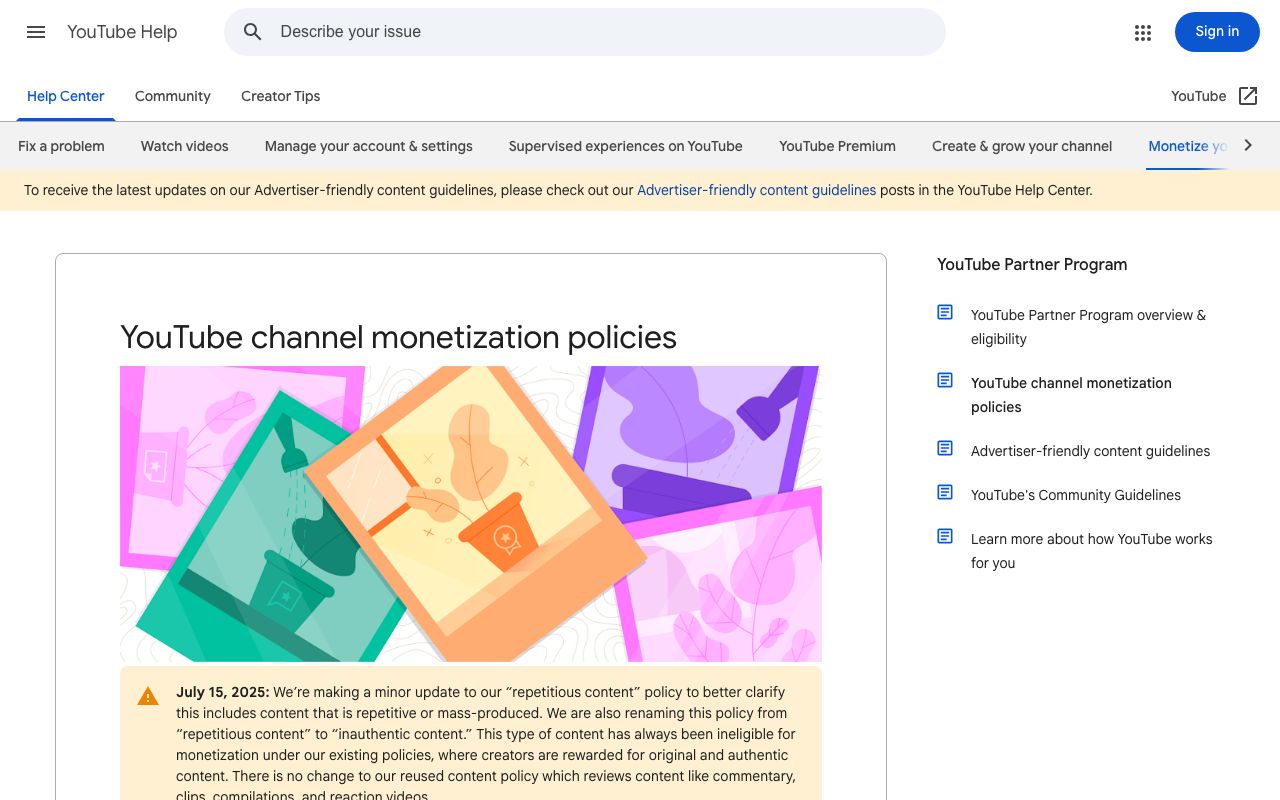The width and height of the screenshot is (1280, 800).
Task: Switch to the Help Center tab
Action: coord(66,96)
